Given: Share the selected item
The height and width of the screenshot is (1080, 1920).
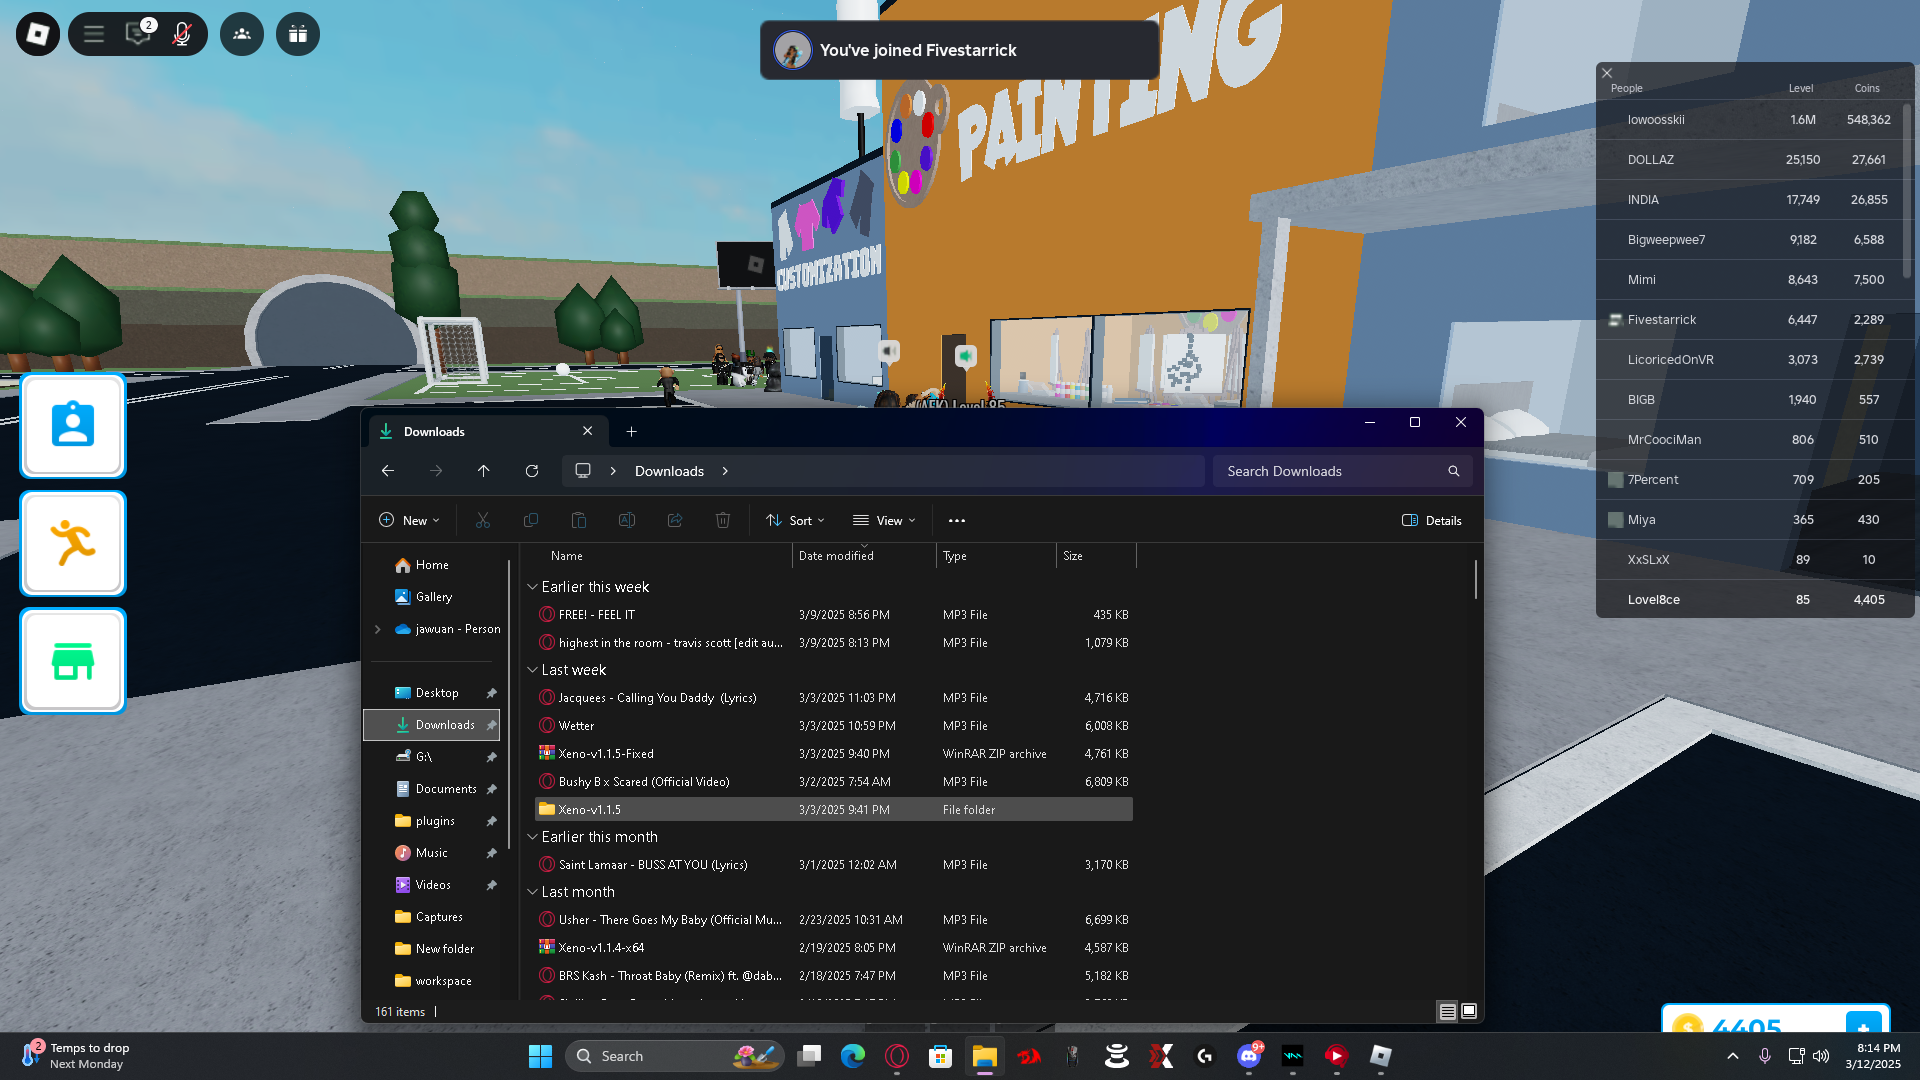Looking at the screenshot, I should [x=675, y=520].
